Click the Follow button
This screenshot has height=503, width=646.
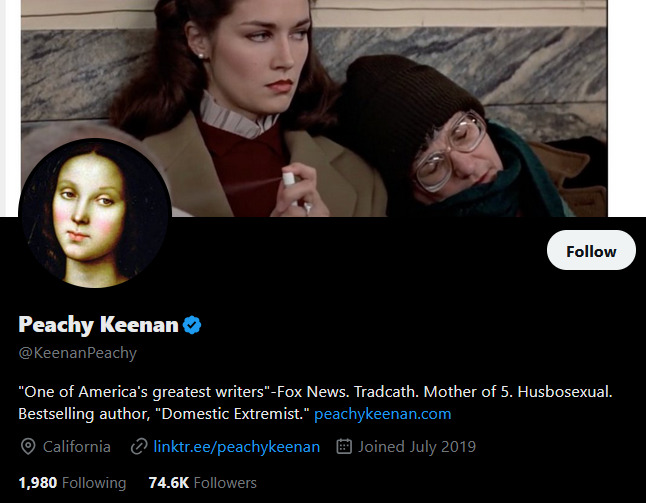[591, 251]
